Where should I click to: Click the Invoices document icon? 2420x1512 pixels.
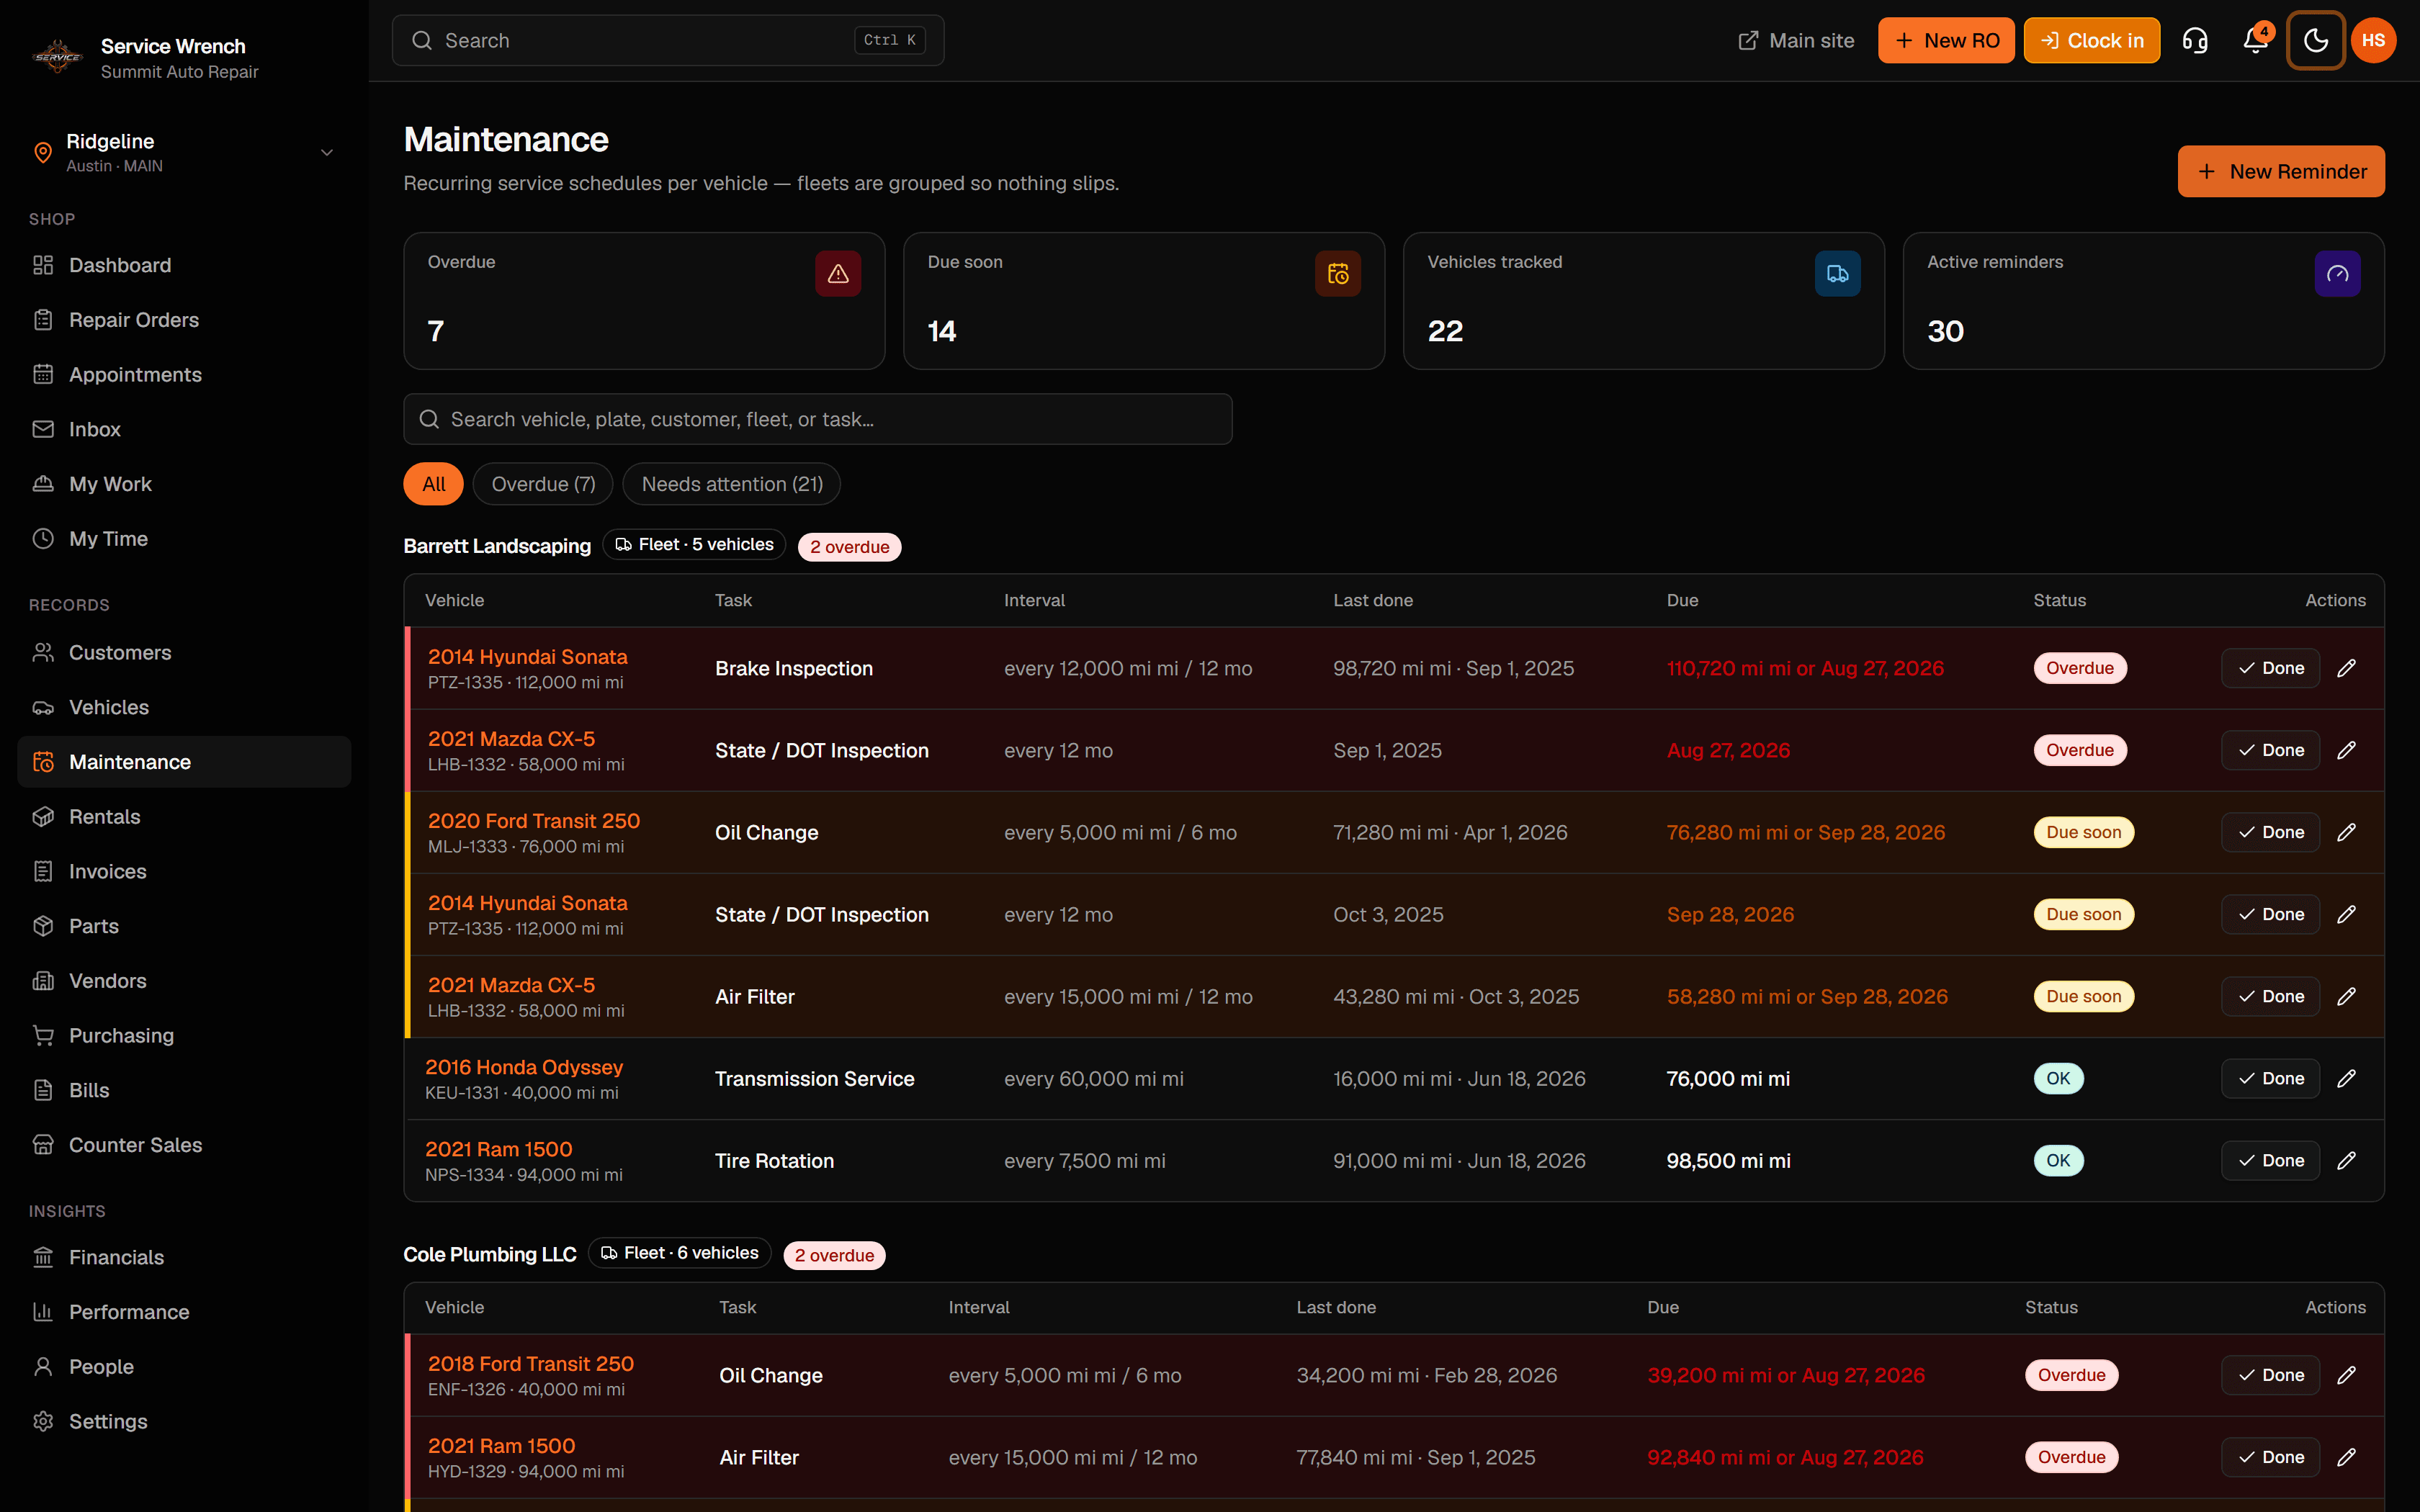(x=43, y=872)
